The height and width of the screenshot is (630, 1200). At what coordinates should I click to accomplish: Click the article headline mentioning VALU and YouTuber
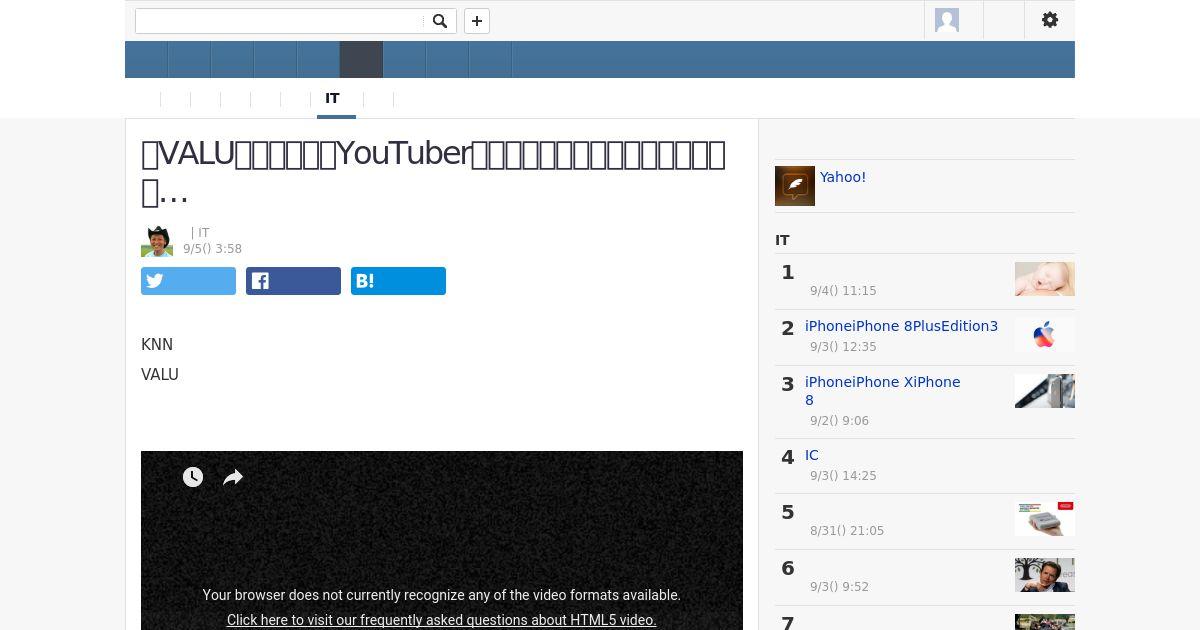point(434,172)
